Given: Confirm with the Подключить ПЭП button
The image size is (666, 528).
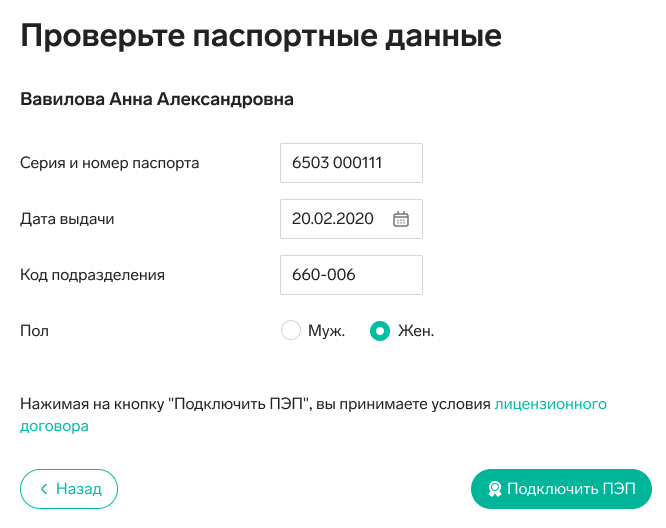Looking at the screenshot, I should coord(561,489).
